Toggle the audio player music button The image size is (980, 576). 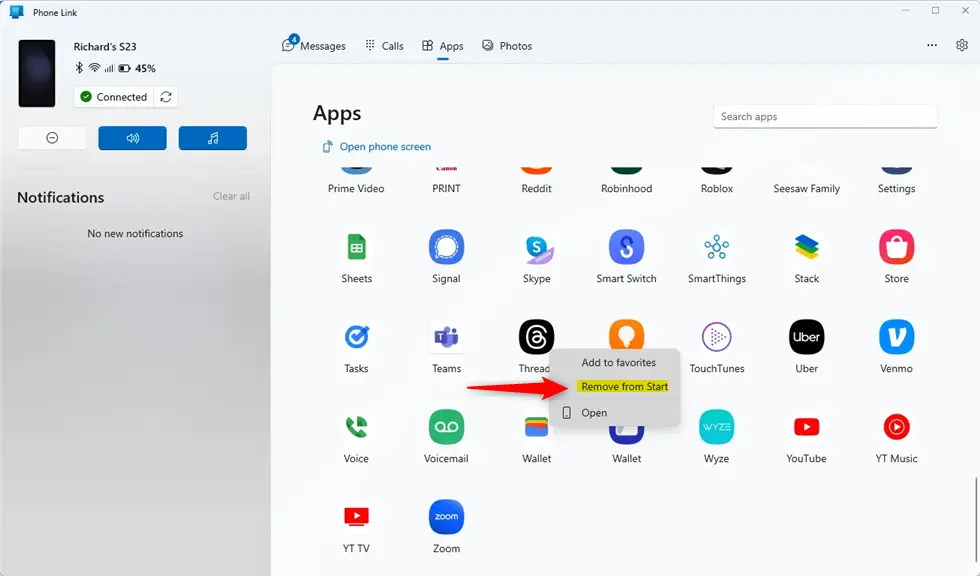tap(212, 138)
